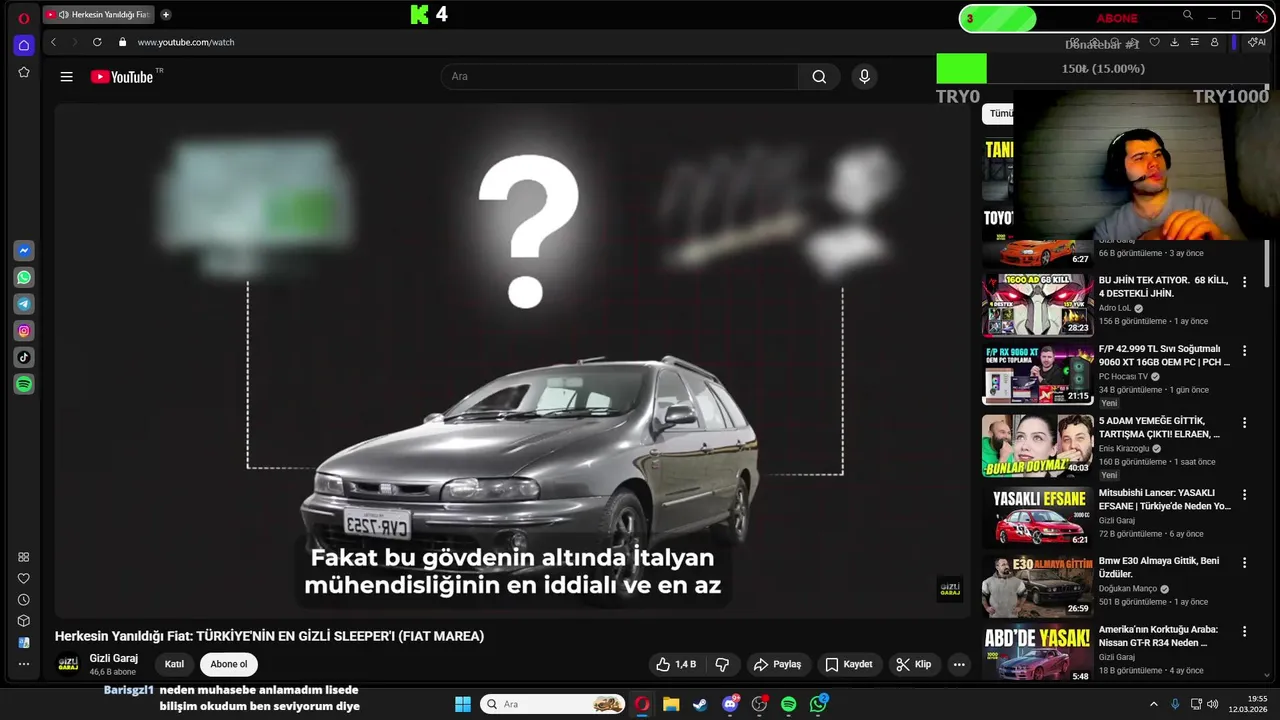This screenshot has height=720, width=1280.
Task: Share the video via Paylaş
Action: pos(777,664)
